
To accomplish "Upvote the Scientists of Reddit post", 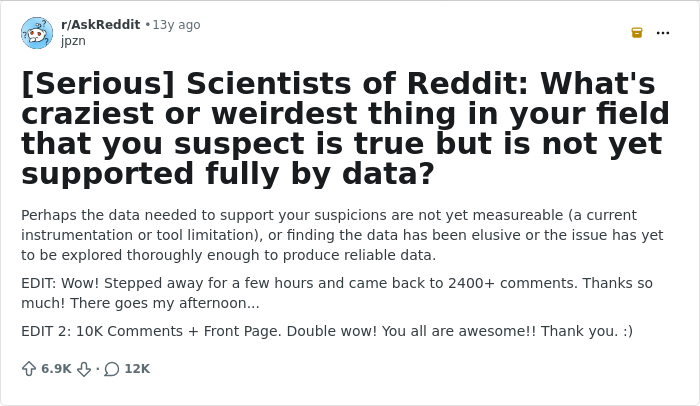I will tap(29, 369).
